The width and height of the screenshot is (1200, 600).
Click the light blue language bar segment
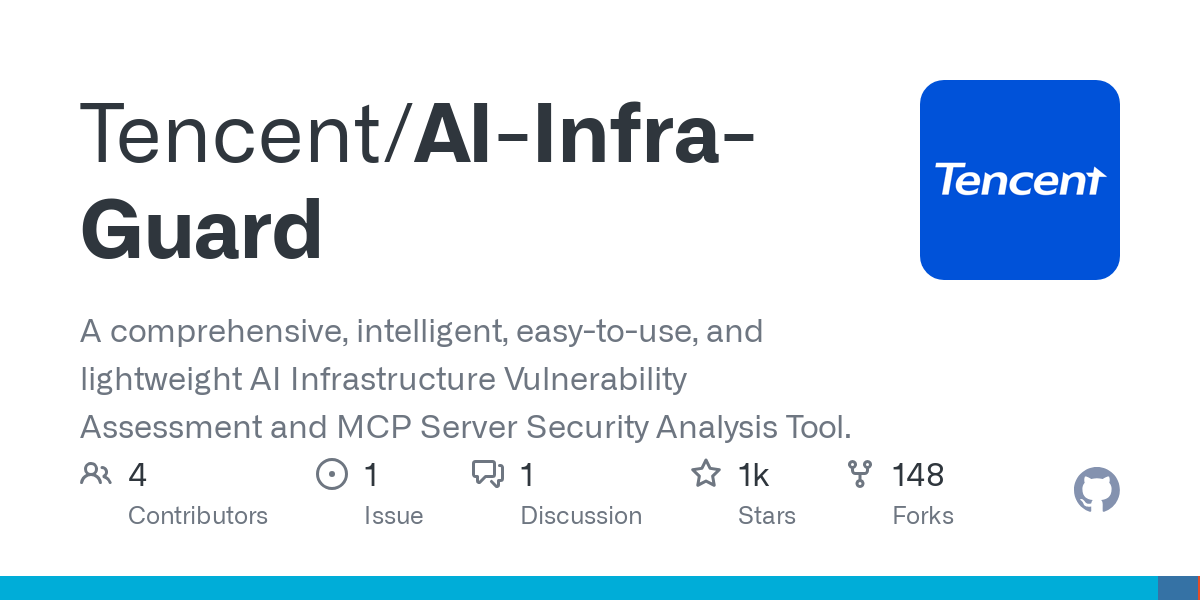pos(579,588)
